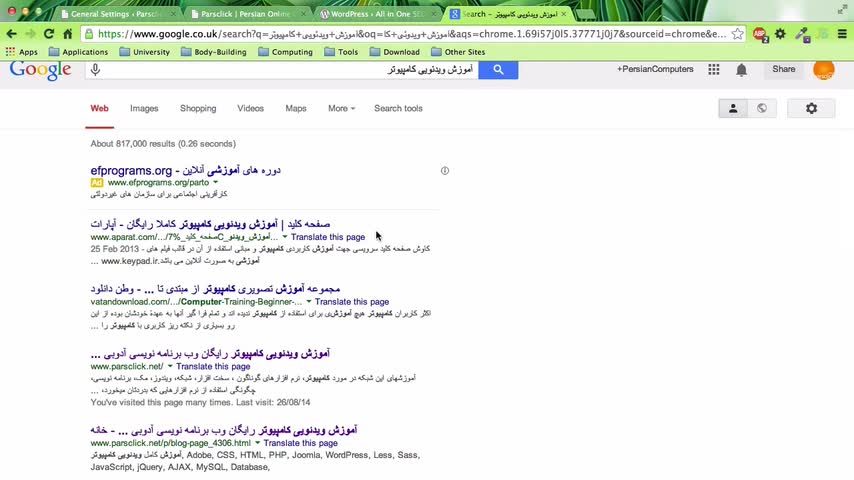This screenshot has height=480, width=854.
Task: Open the Other Sites bookmarks folder
Action: 458,52
